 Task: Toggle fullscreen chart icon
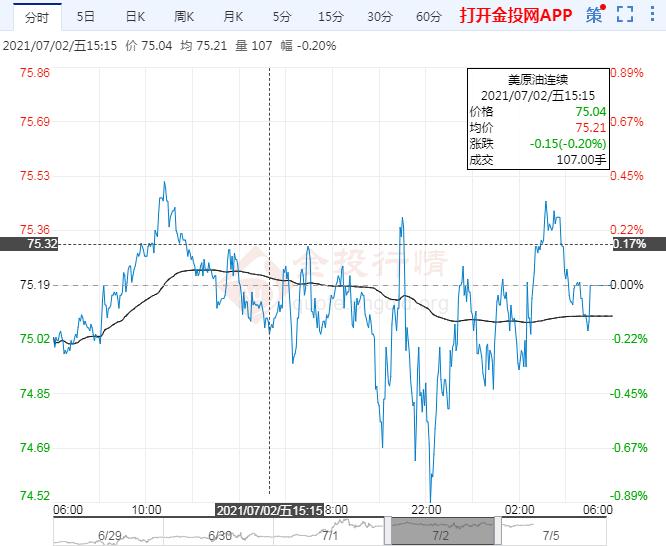(625, 16)
